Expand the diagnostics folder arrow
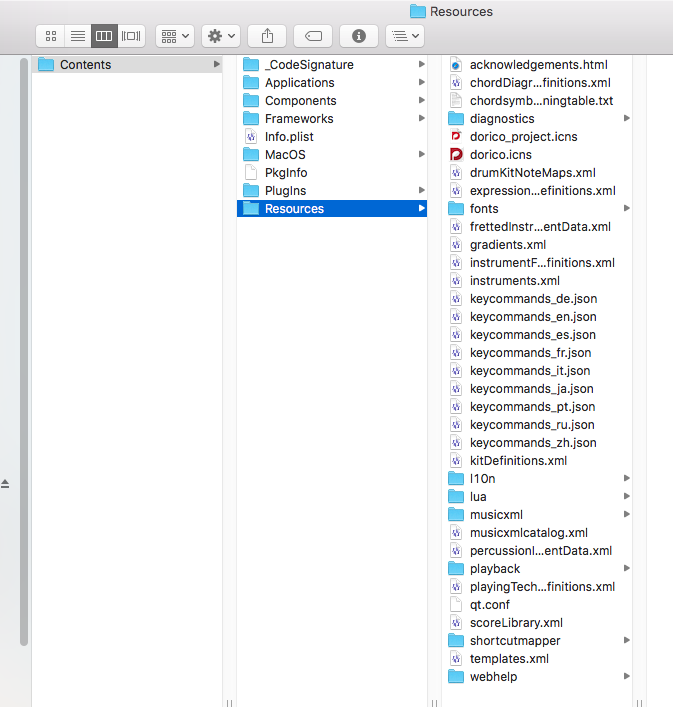The image size is (673, 707). pyautogui.click(x=627, y=118)
